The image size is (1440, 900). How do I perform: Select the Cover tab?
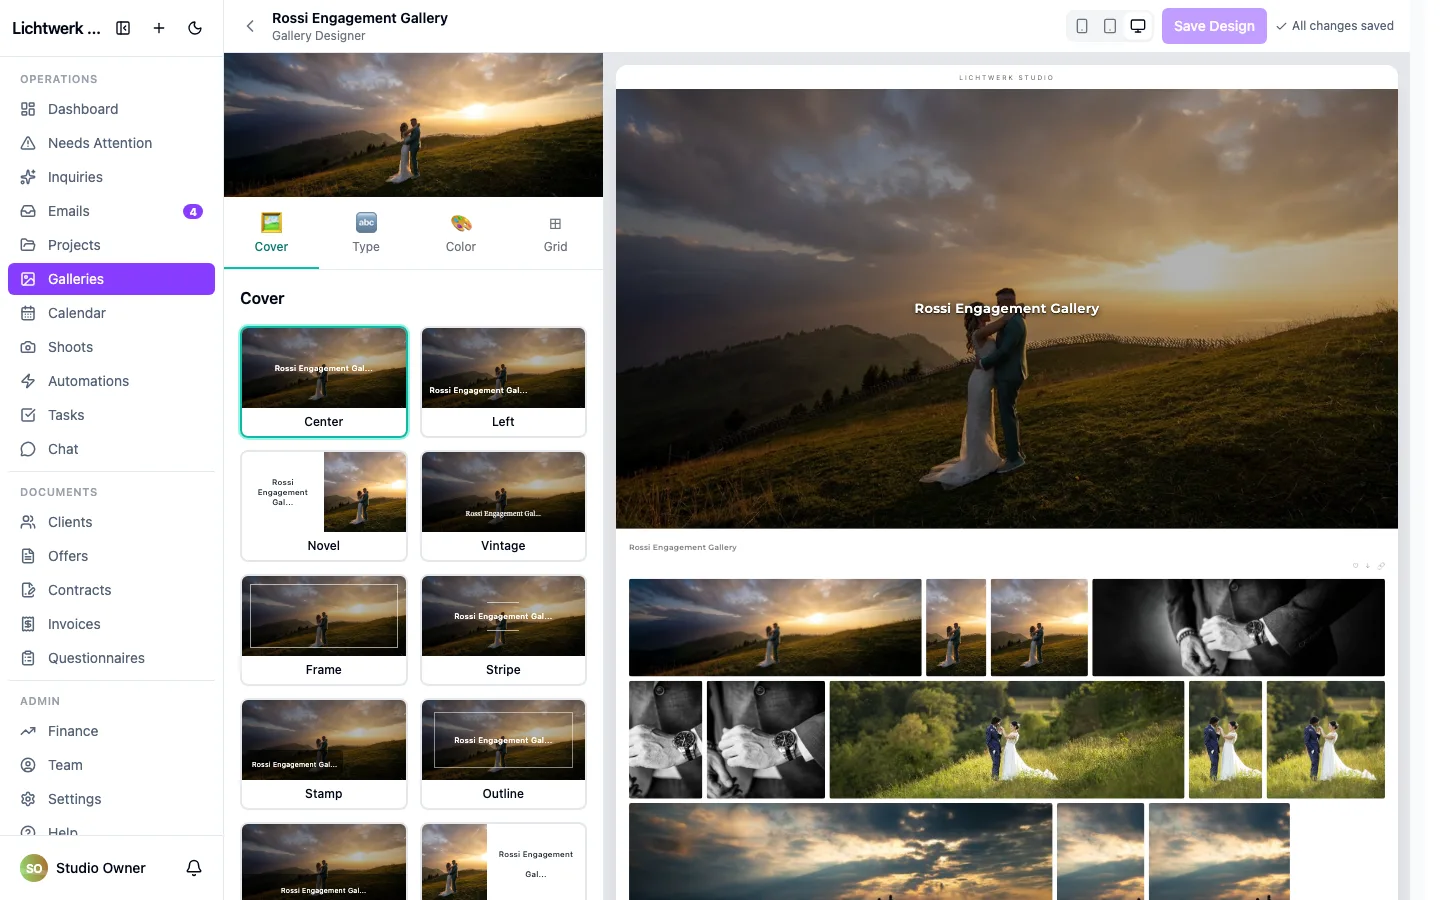point(271,233)
